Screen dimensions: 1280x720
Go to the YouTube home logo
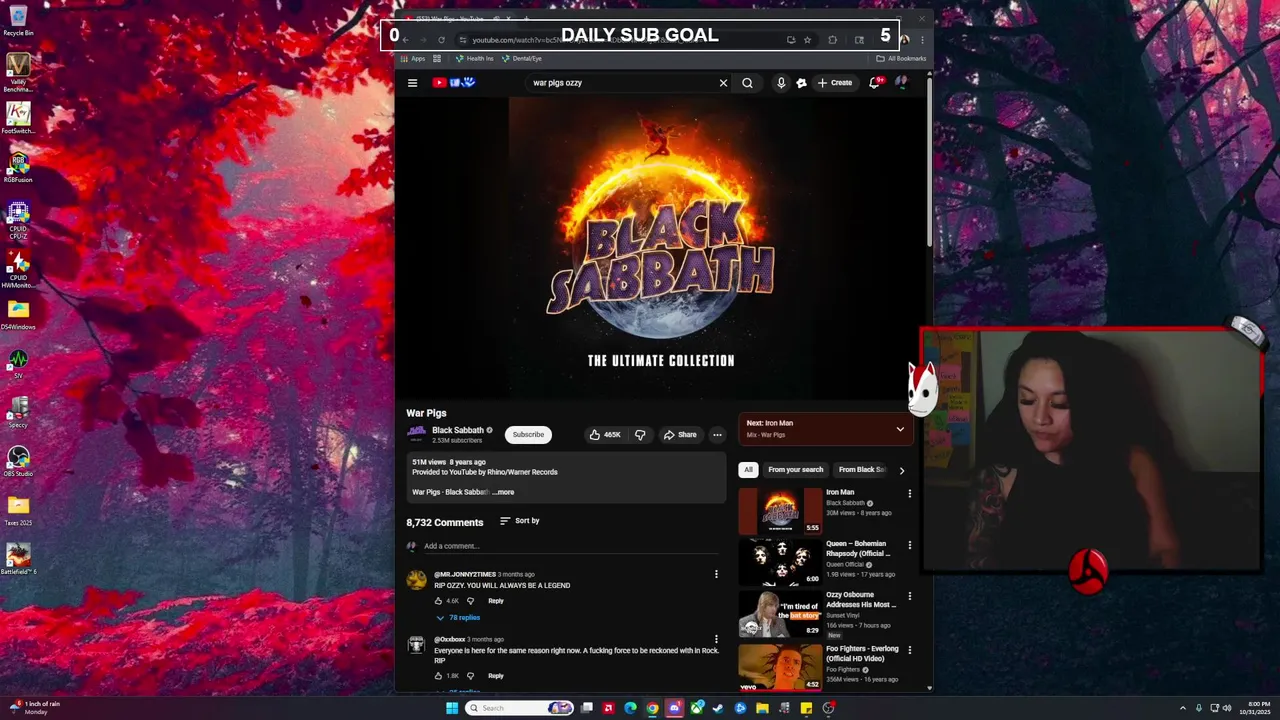point(453,83)
